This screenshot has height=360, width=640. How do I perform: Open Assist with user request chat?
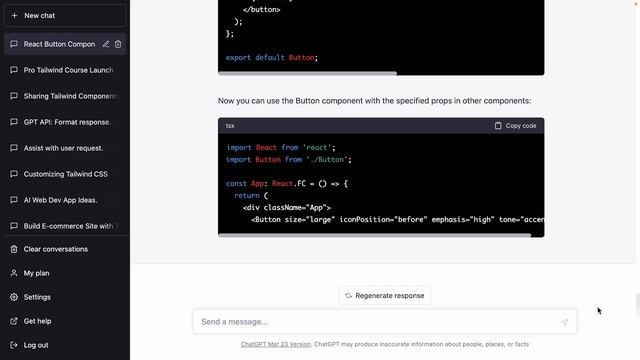point(65,148)
